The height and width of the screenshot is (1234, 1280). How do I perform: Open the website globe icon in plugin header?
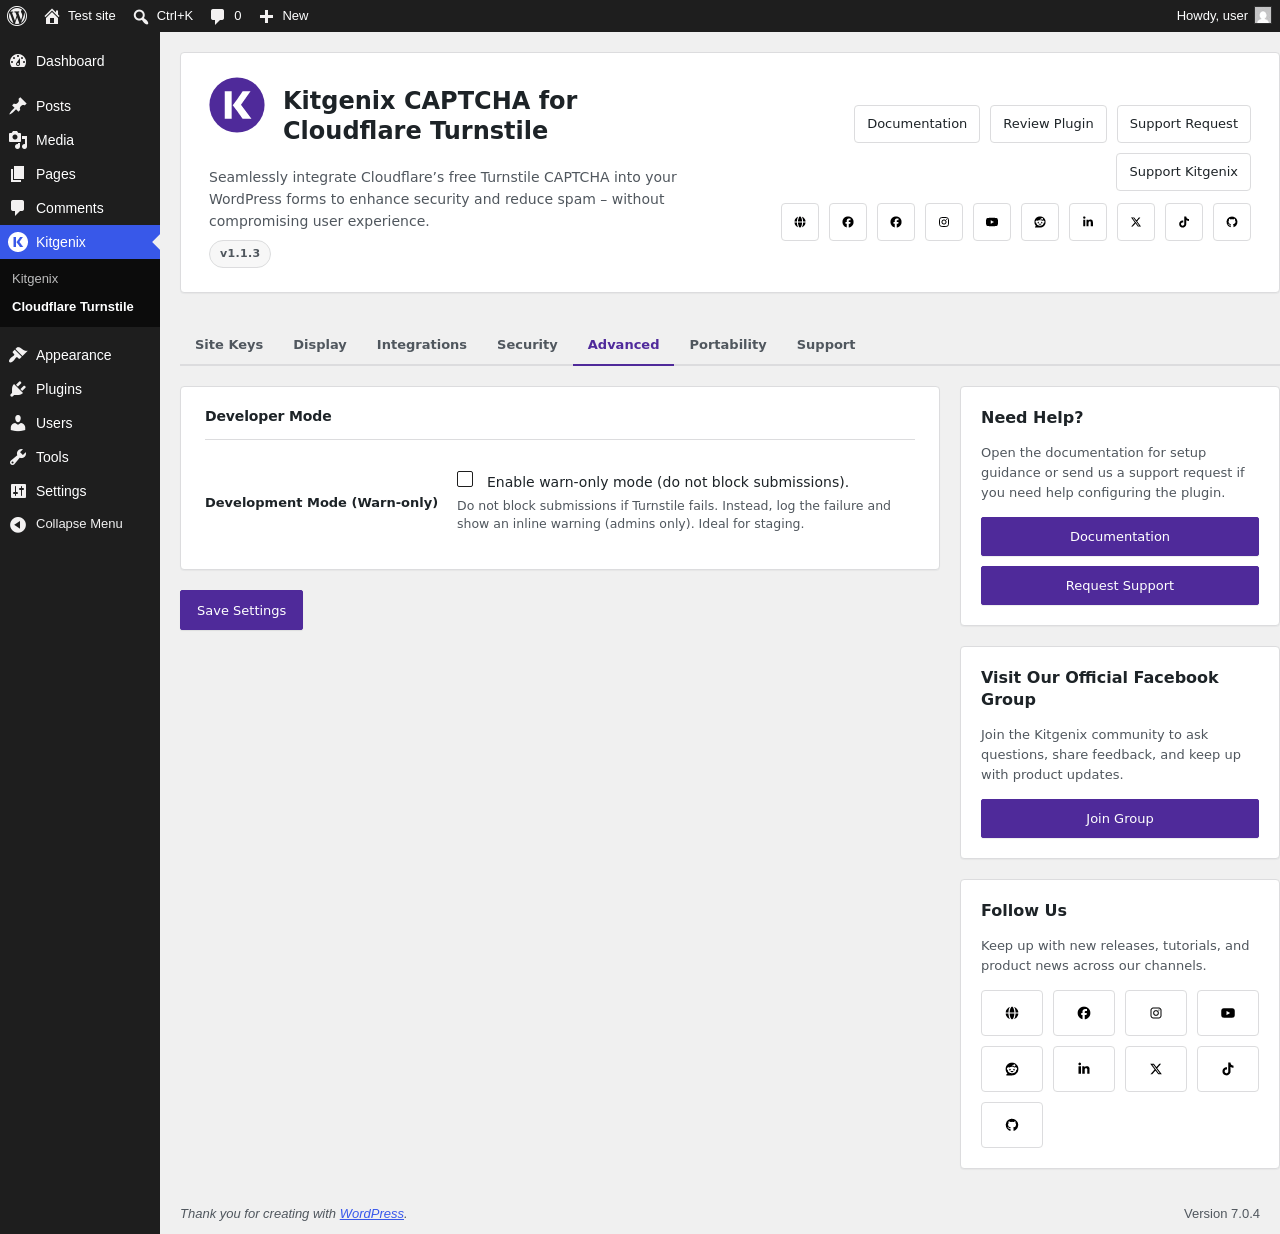click(800, 222)
